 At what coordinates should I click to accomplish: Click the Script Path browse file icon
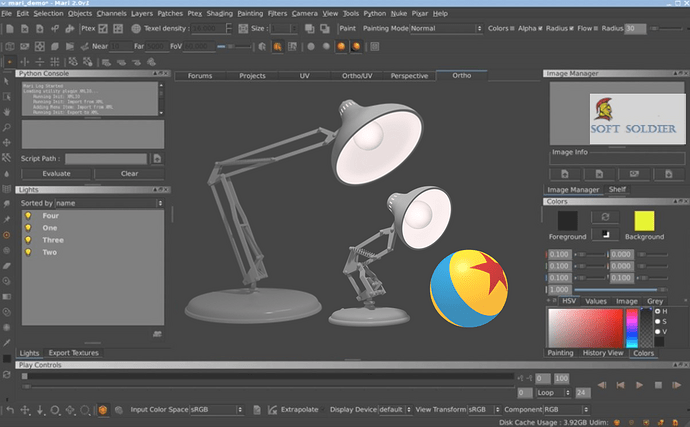point(157,158)
